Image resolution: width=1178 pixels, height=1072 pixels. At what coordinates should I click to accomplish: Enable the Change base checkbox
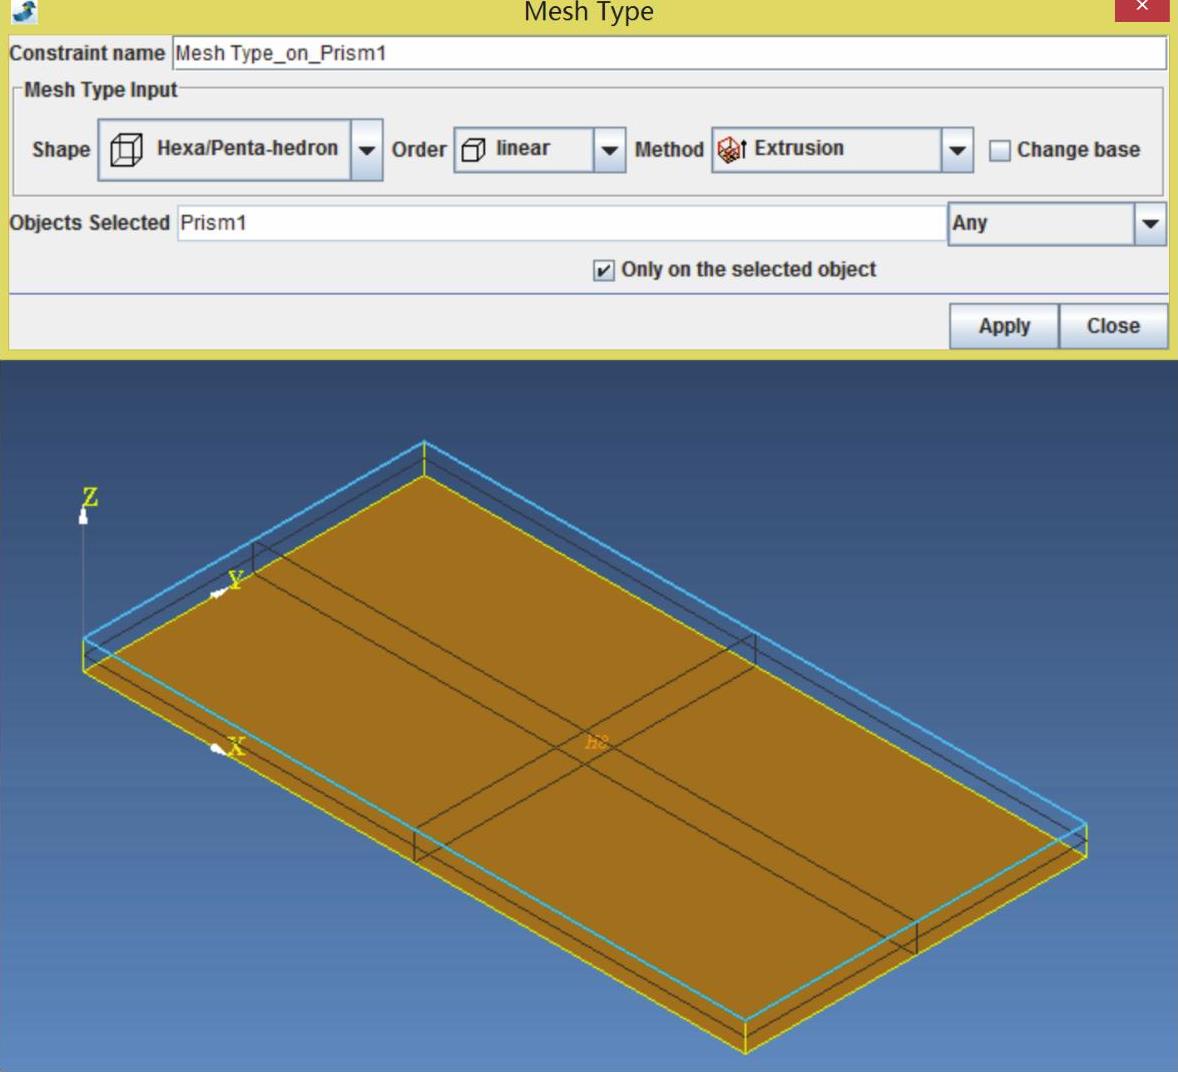(999, 151)
